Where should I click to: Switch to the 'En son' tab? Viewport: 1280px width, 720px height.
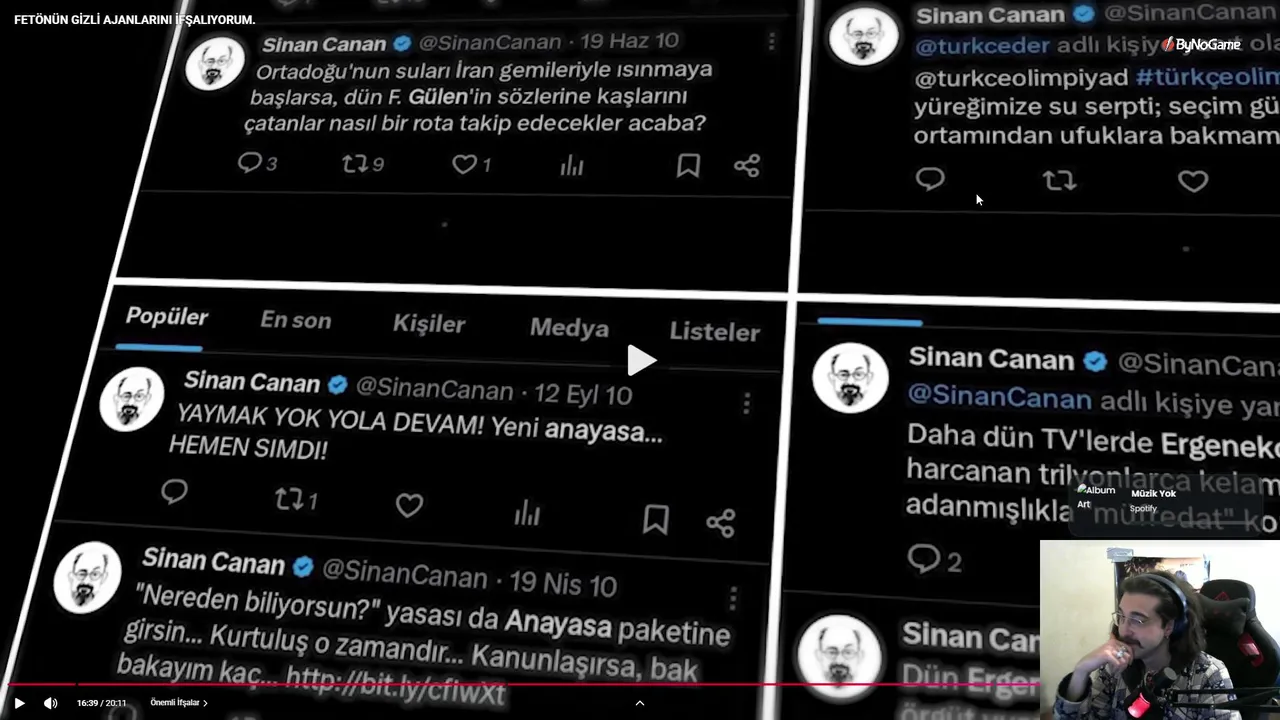(x=295, y=320)
